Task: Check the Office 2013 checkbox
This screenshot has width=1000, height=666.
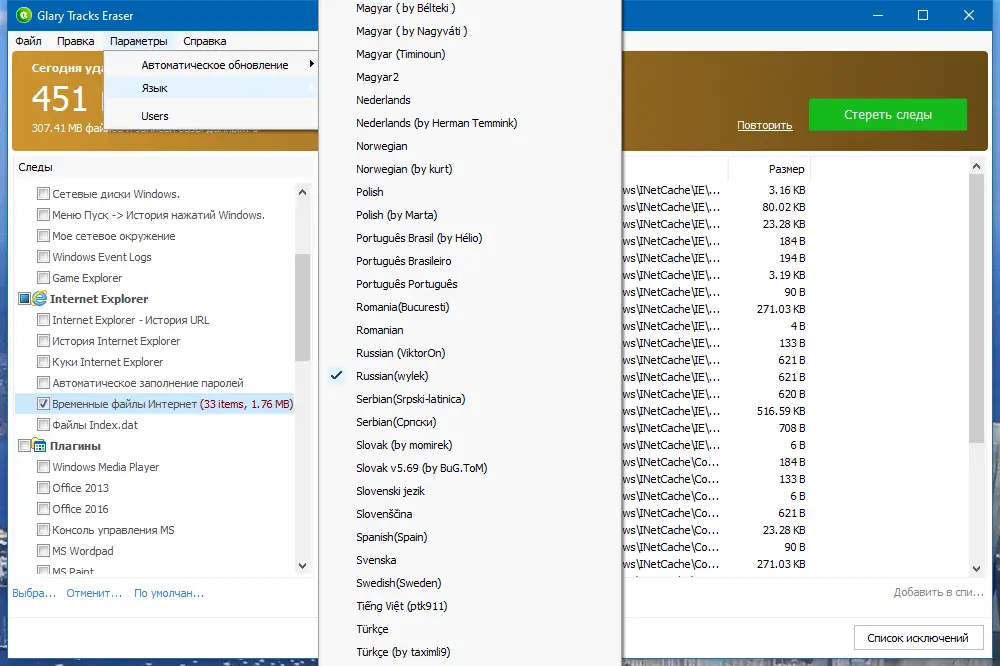Action: [43, 487]
